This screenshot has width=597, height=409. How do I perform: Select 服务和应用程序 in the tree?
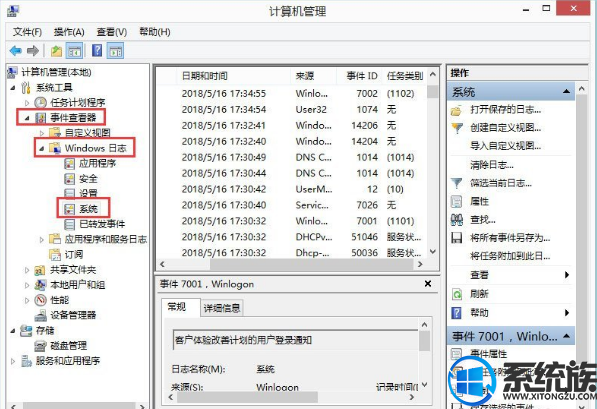(x=68, y=361)
